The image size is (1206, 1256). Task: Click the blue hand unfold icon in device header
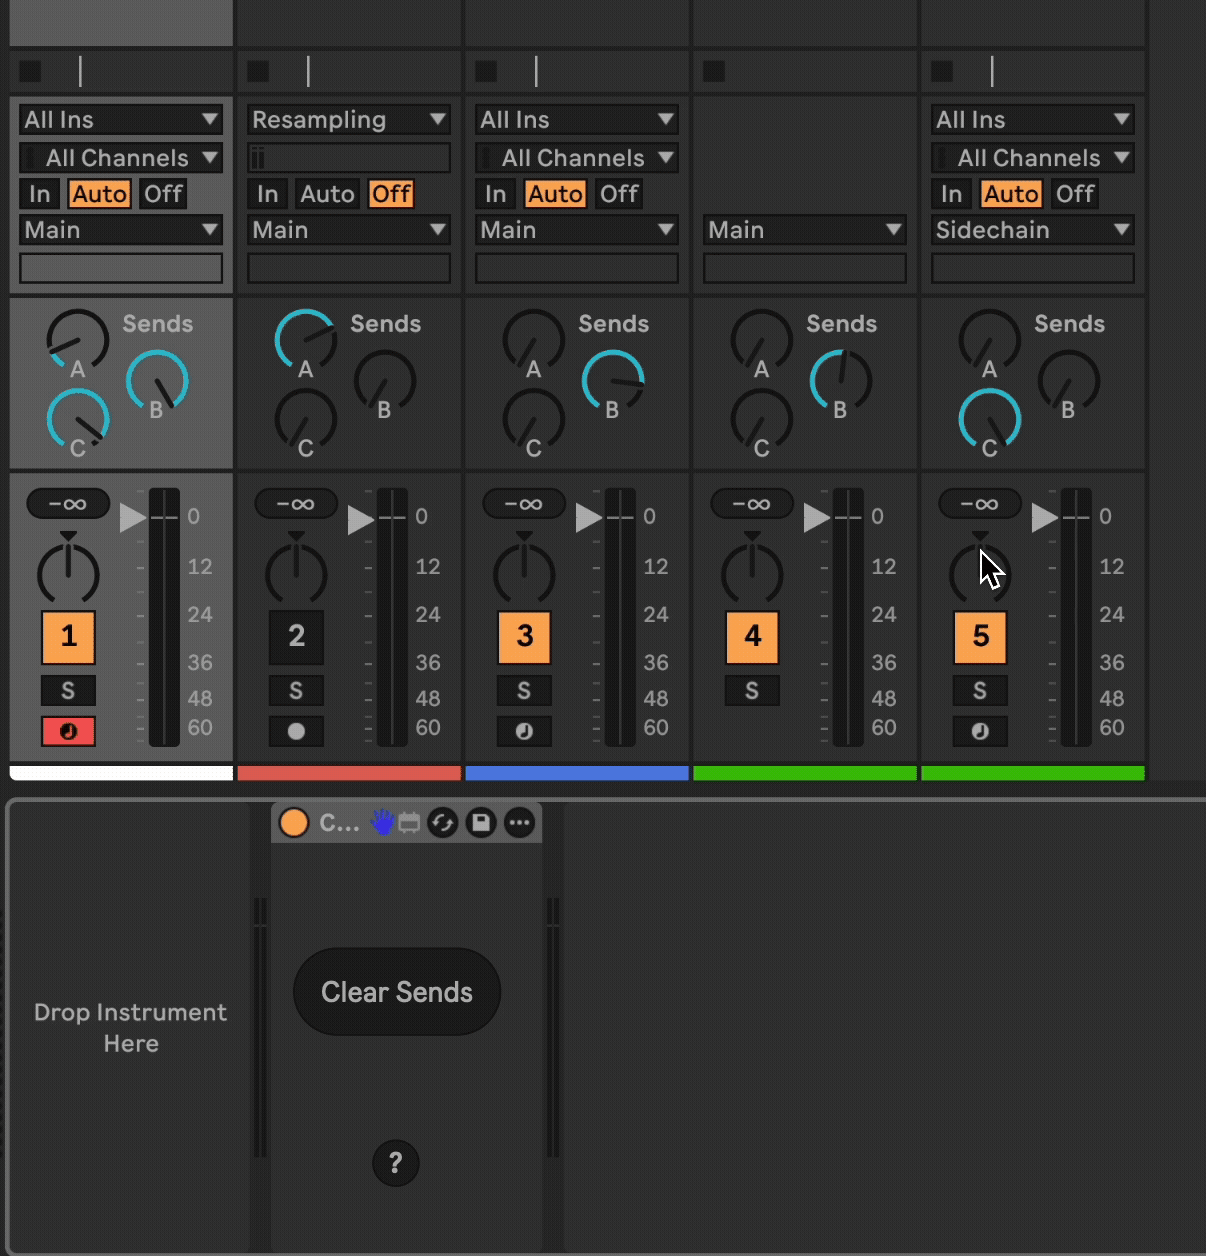382,823
